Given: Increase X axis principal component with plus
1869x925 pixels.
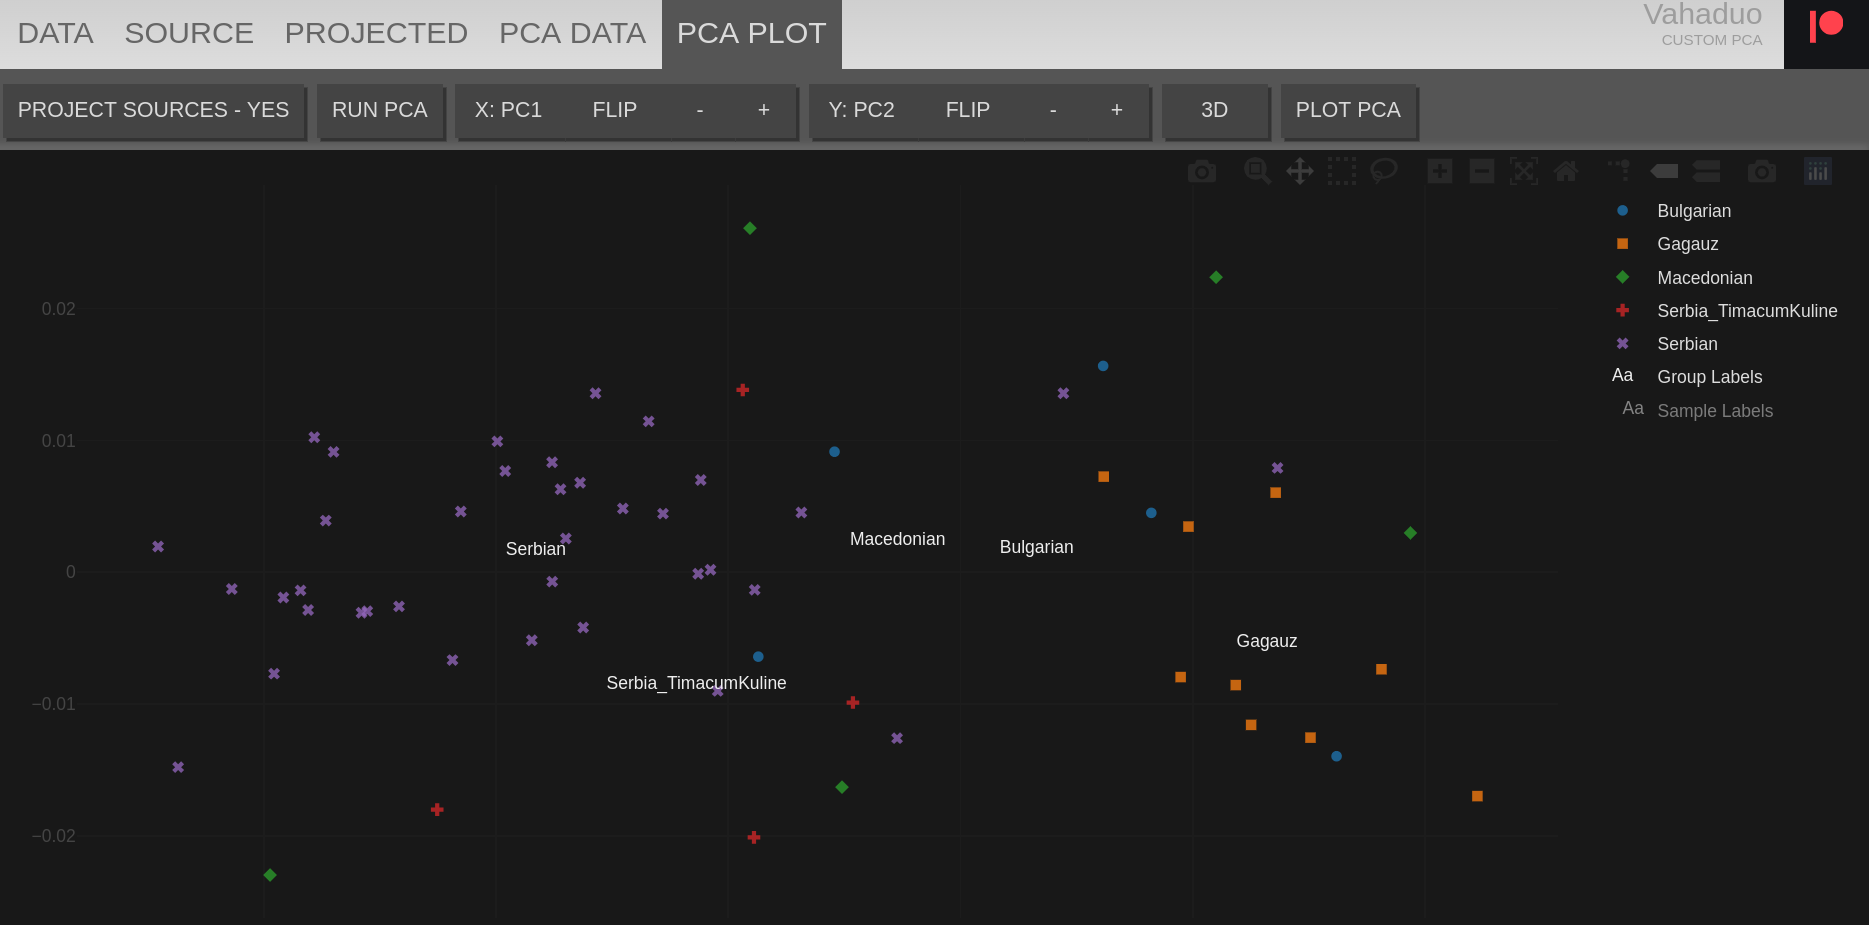Looking at the screenshot, I should point(764,110).
